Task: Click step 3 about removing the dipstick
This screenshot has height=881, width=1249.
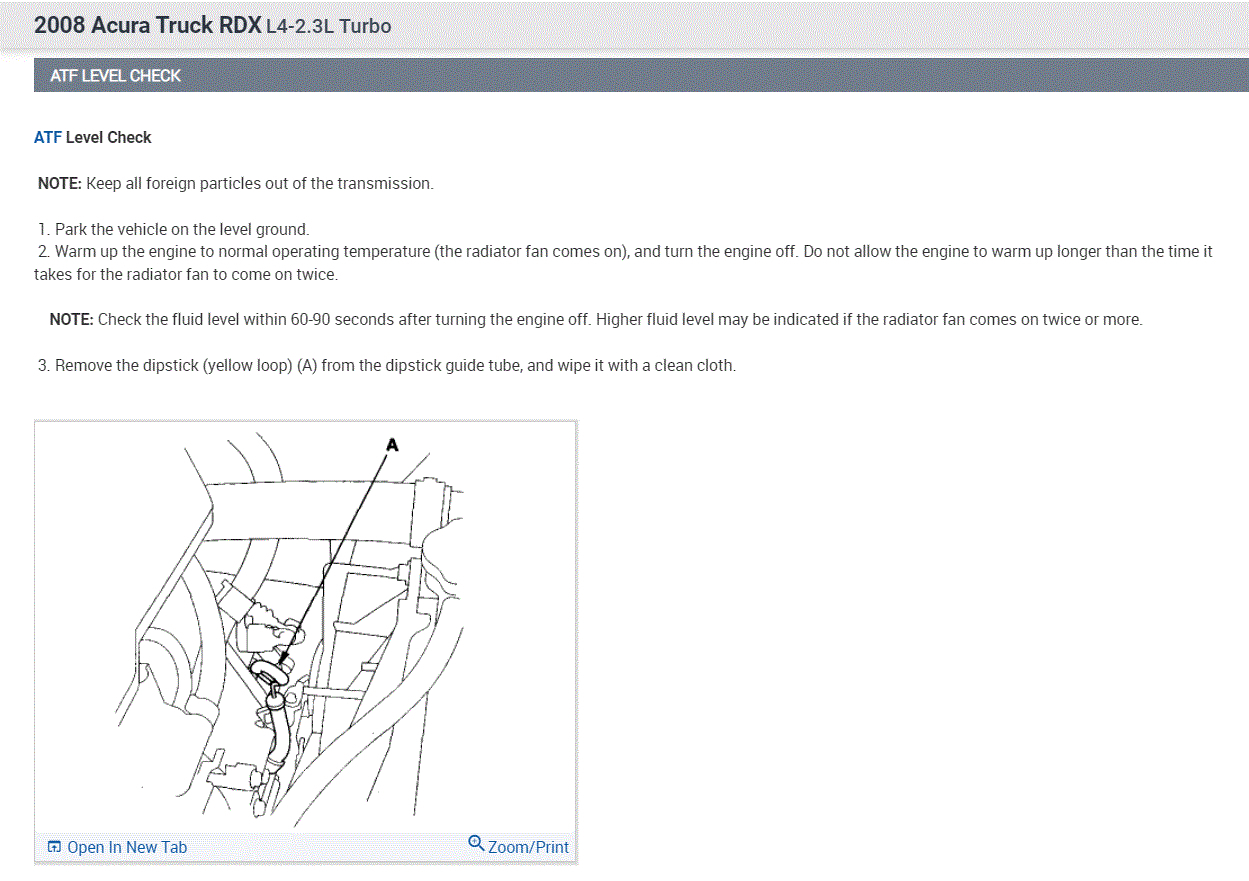Action: pos(387,366)
